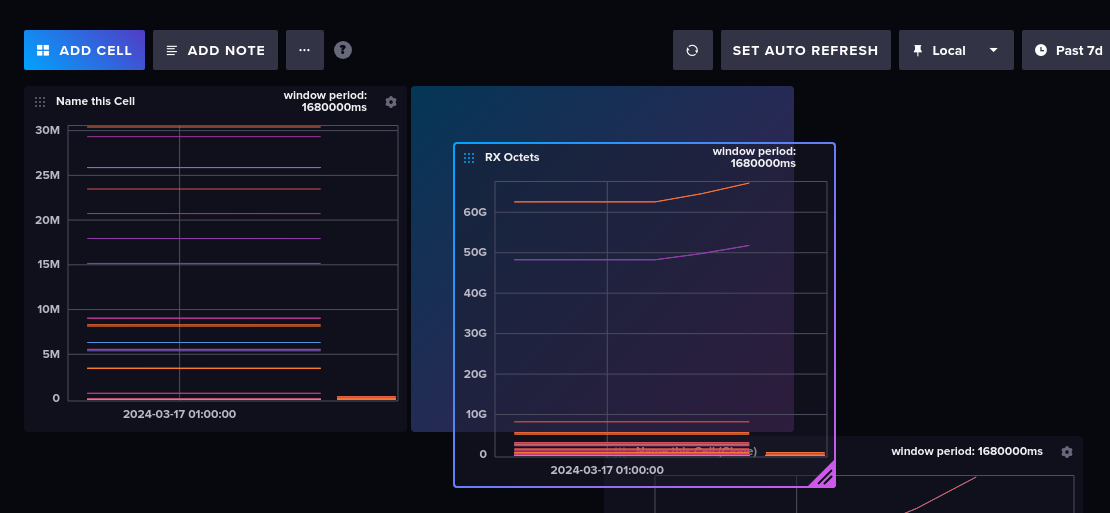Expand the Local timezone dropdown
Screen dimensions: 1110x513
[x=955, y=50]
